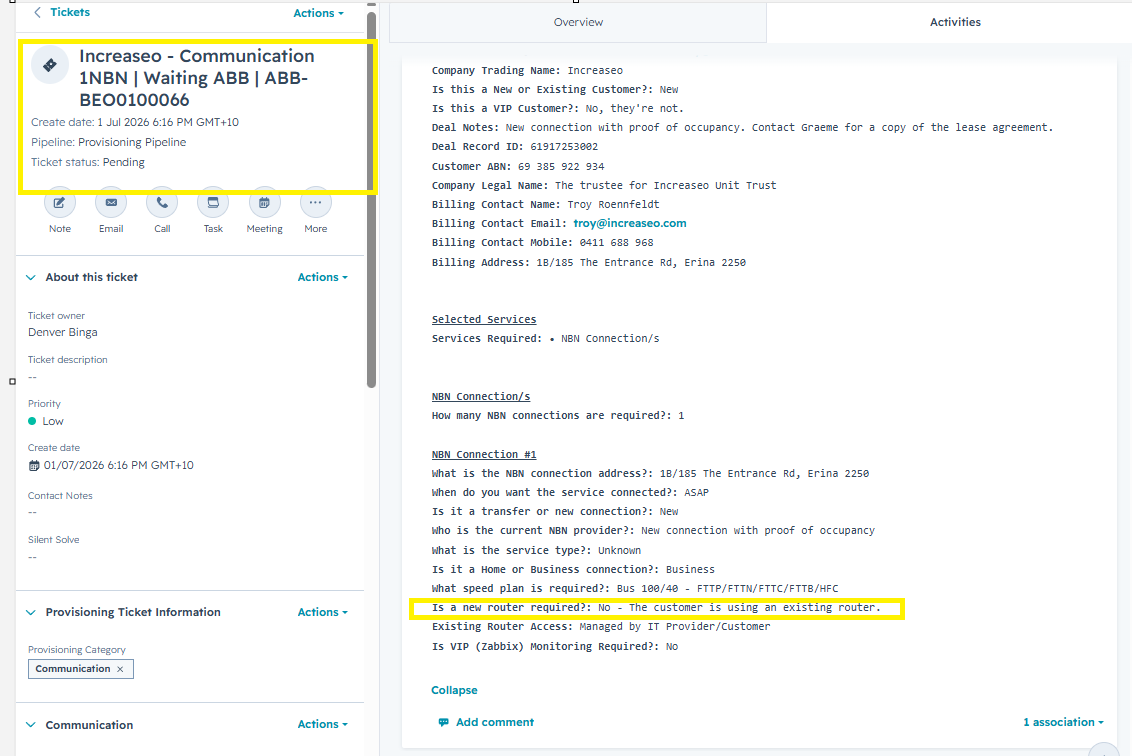Click the Create date 01/07/2026 field
Screen dimensions: 1132x756
click(118, 466)
